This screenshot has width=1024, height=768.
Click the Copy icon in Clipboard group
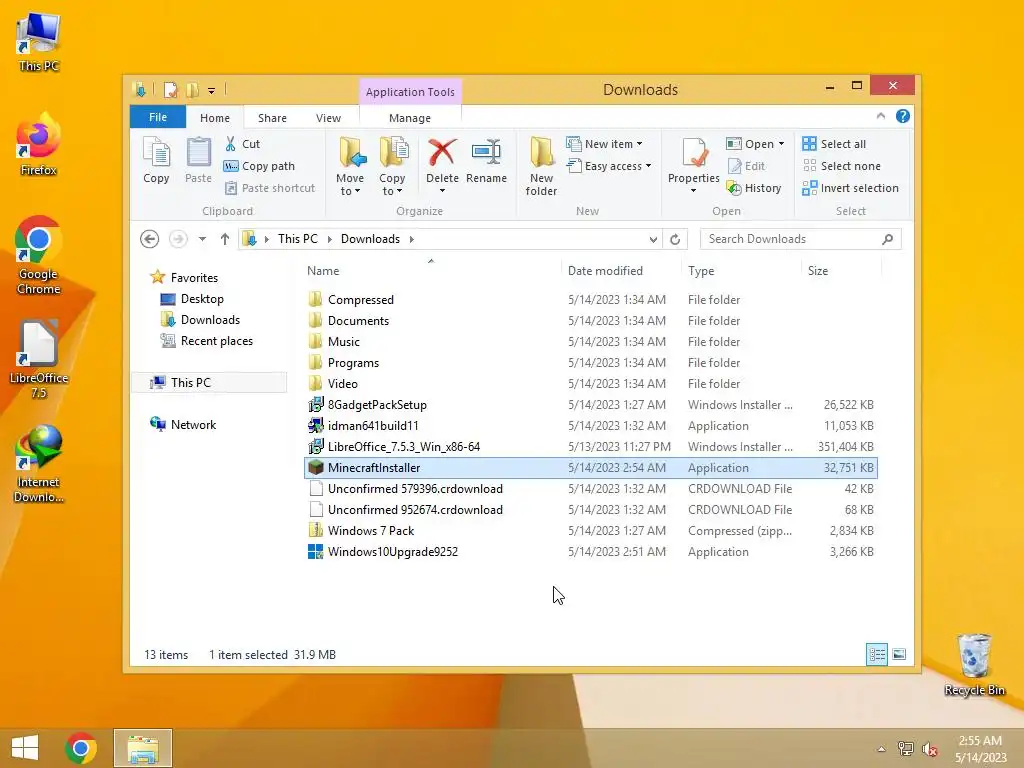[x=156, y=153]
